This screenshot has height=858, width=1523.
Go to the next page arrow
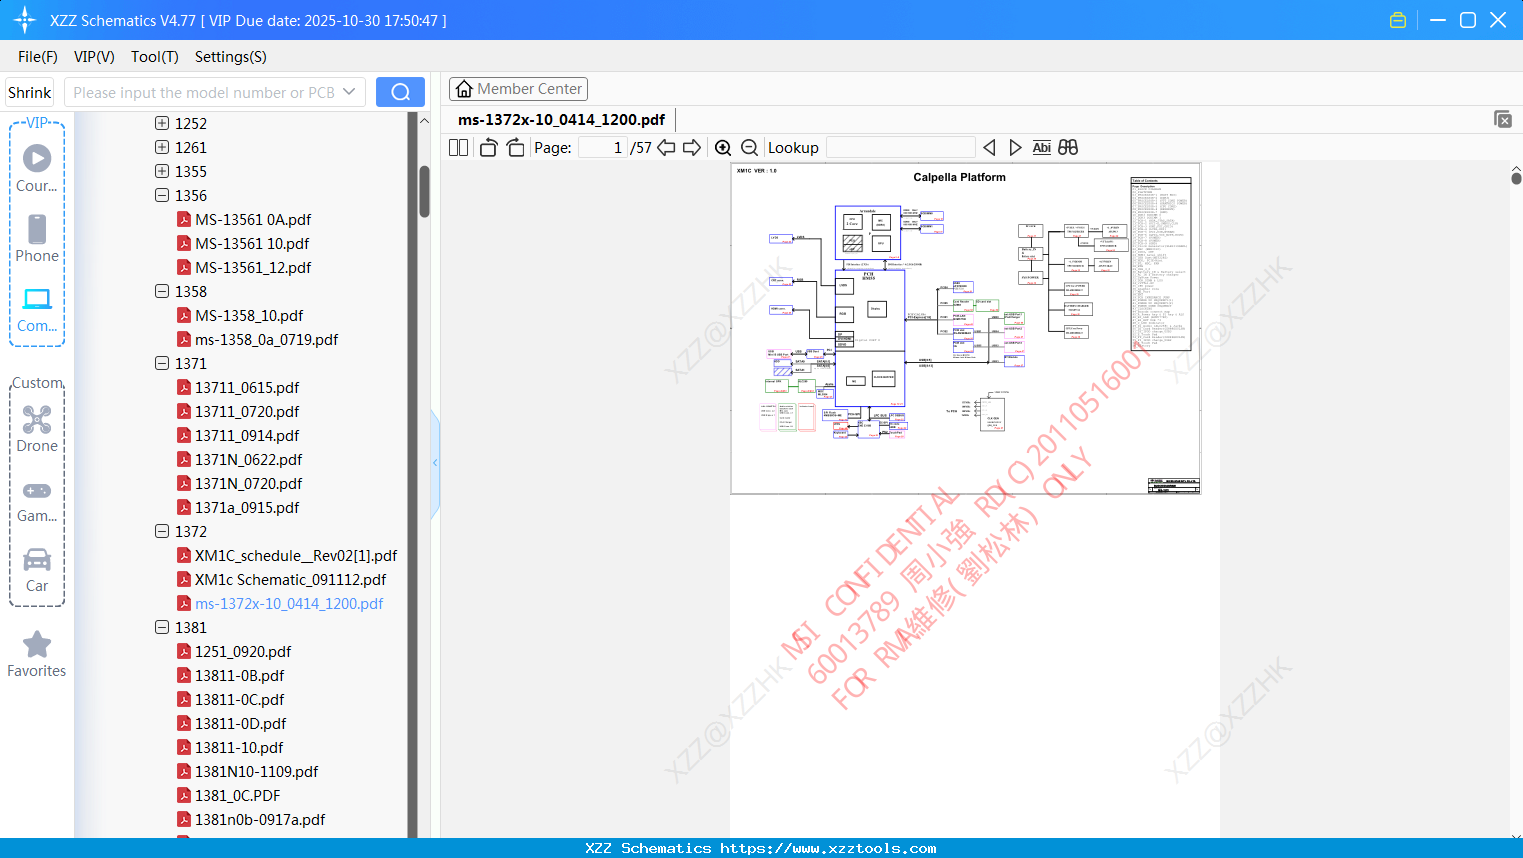[x=692, y=148]
